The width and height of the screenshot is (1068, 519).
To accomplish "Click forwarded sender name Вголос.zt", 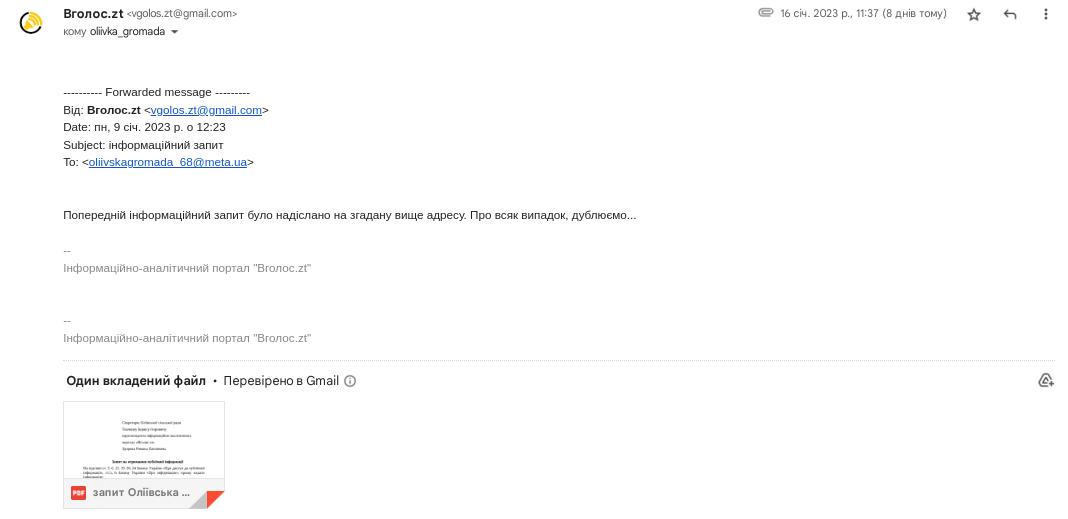I will tap(113, 110).
